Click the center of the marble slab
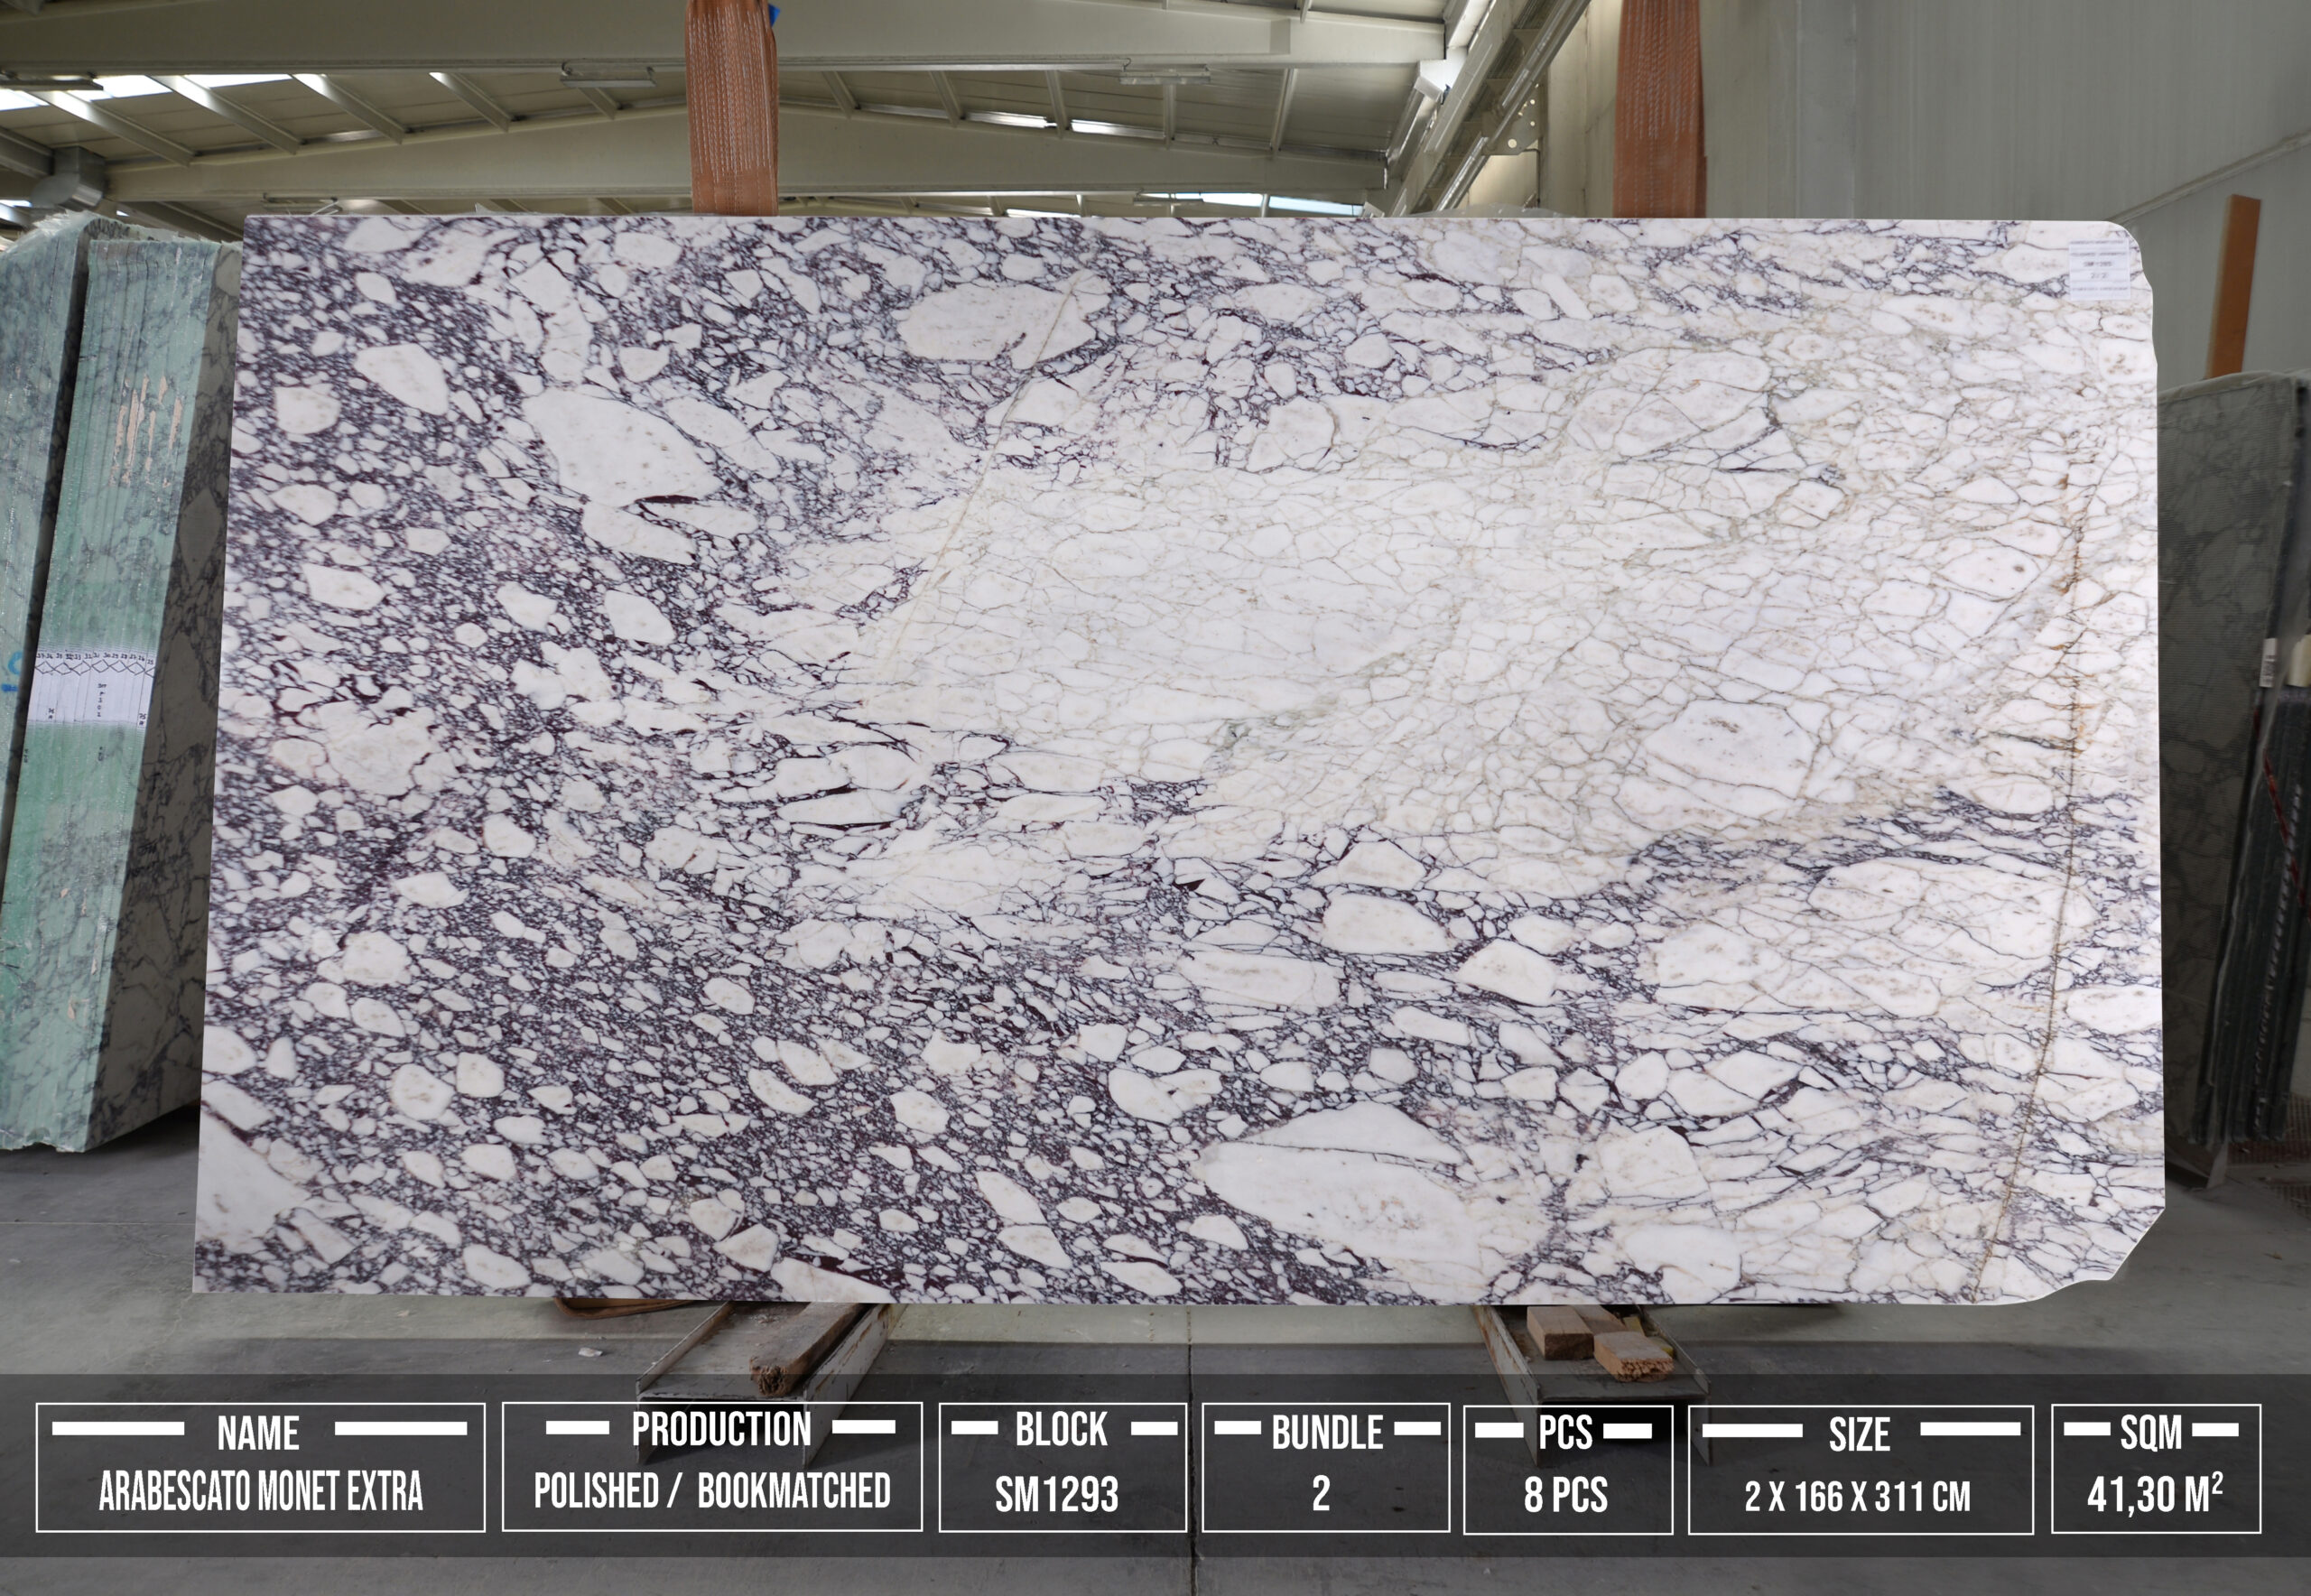2311x1596 pixels. [x=1180, y=760]
